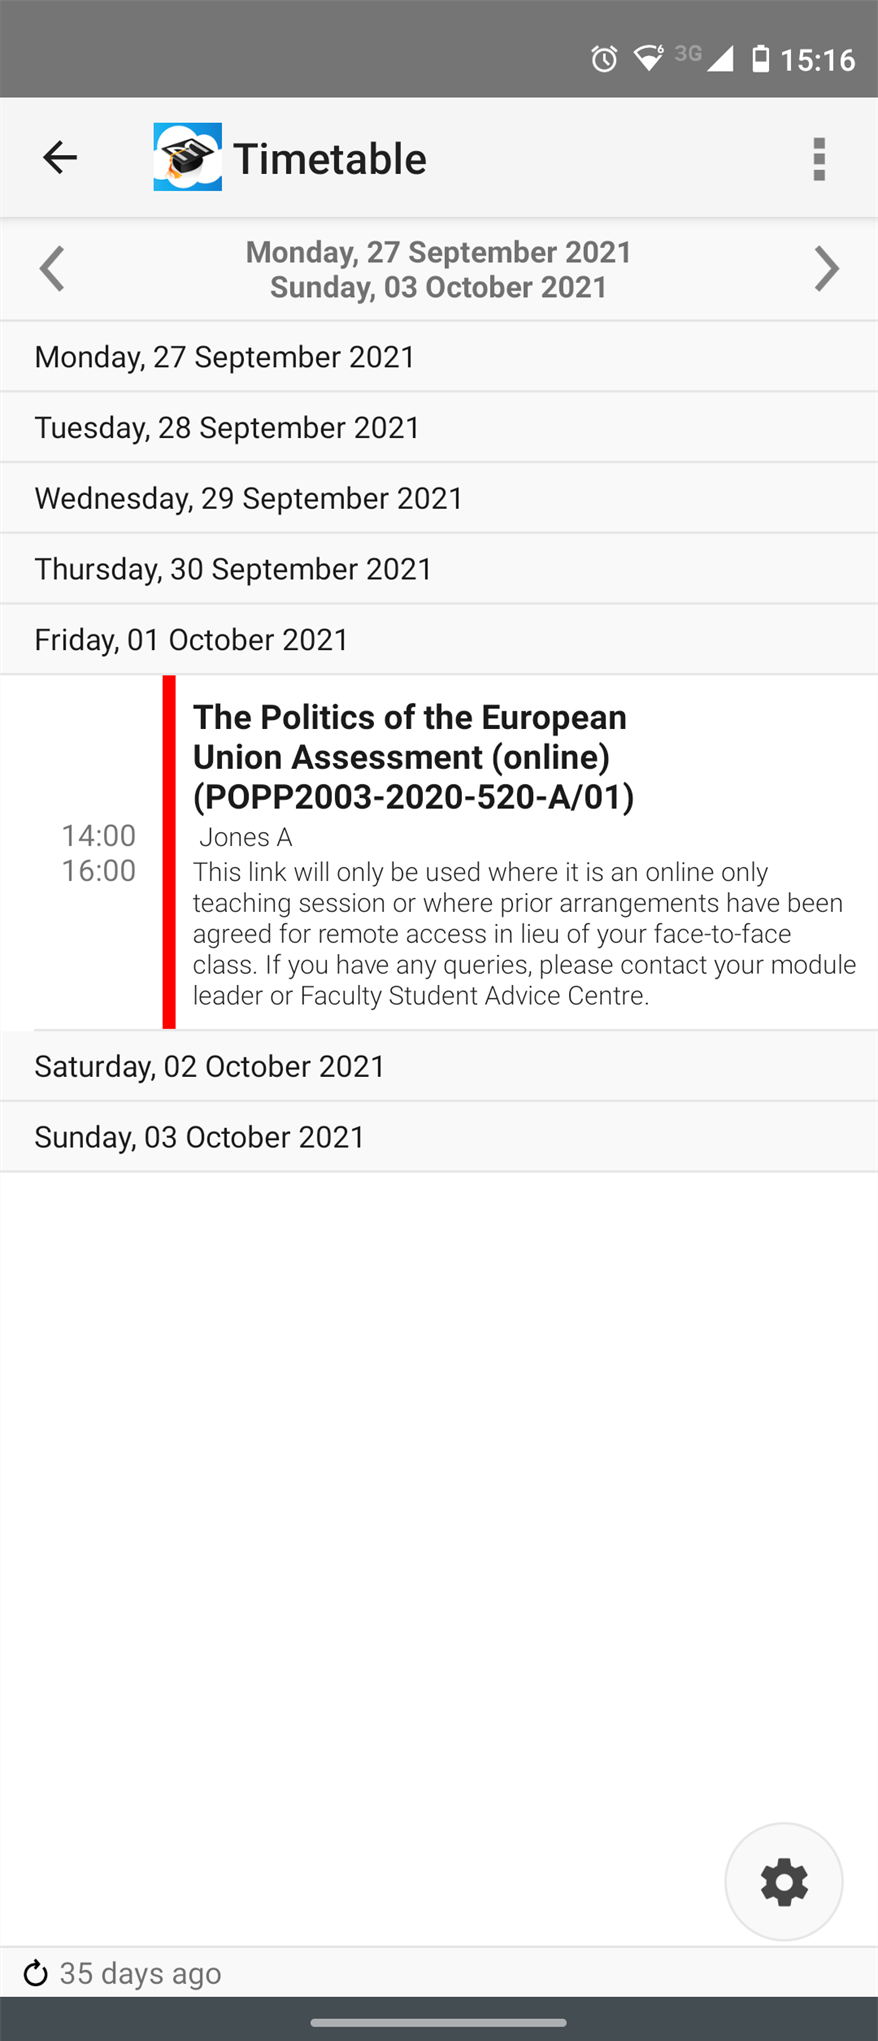878x2041 pixels.
Task: Open settings with the gear button
Action: tap(784, 1882)
